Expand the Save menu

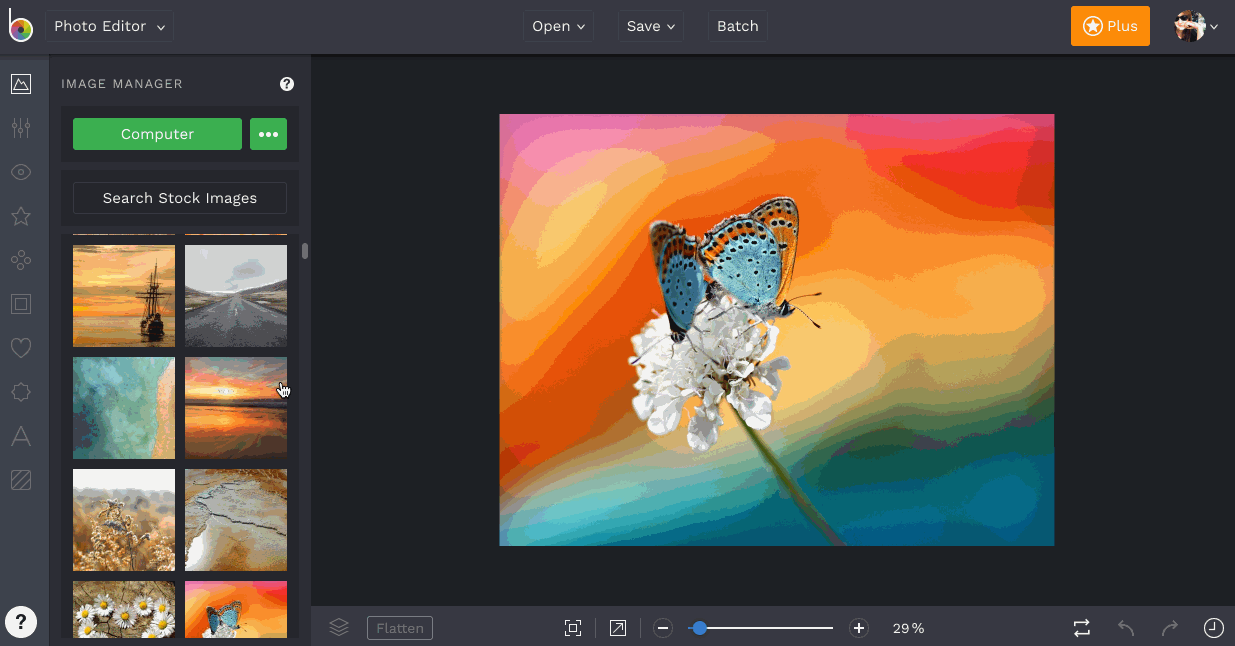[651, 27]
